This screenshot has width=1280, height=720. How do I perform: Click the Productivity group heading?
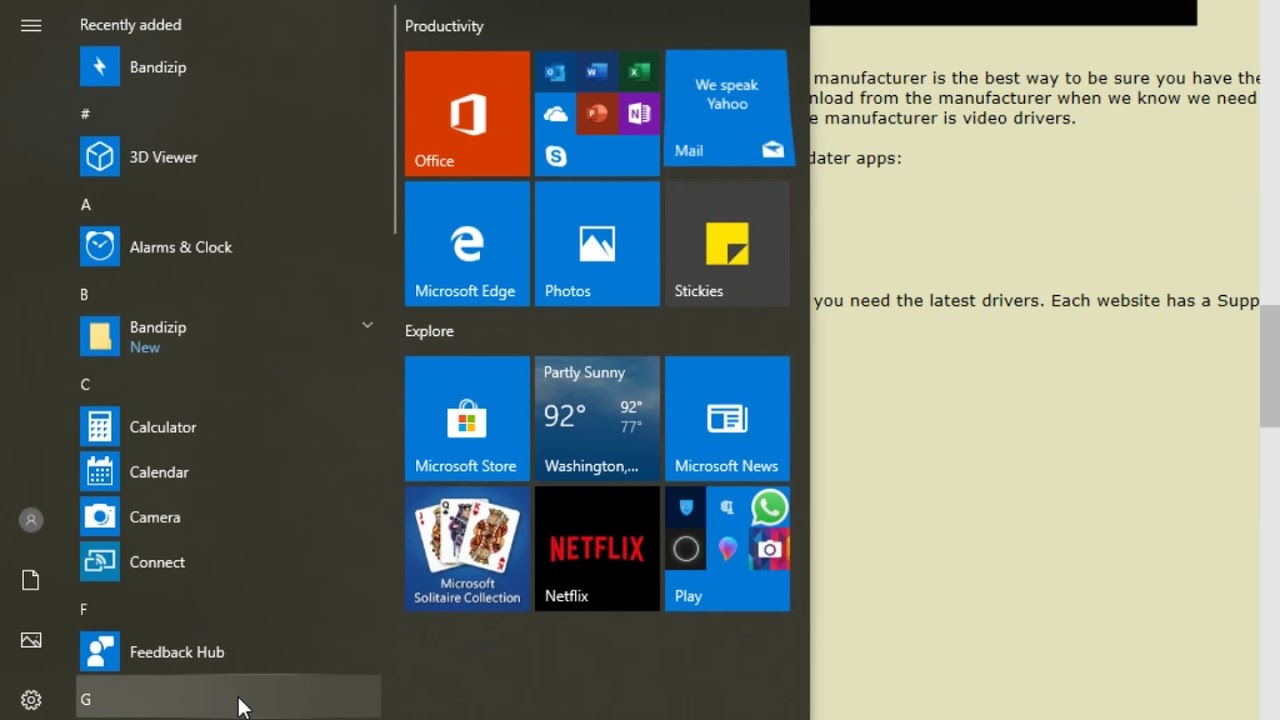(444, 26)
